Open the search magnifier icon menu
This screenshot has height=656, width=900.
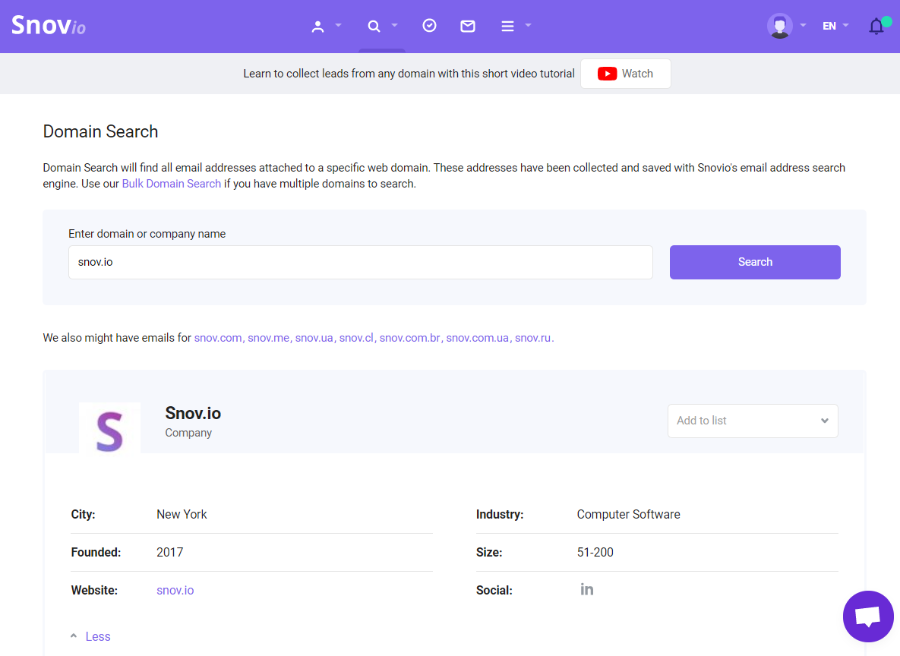click(x=374, y=26)
